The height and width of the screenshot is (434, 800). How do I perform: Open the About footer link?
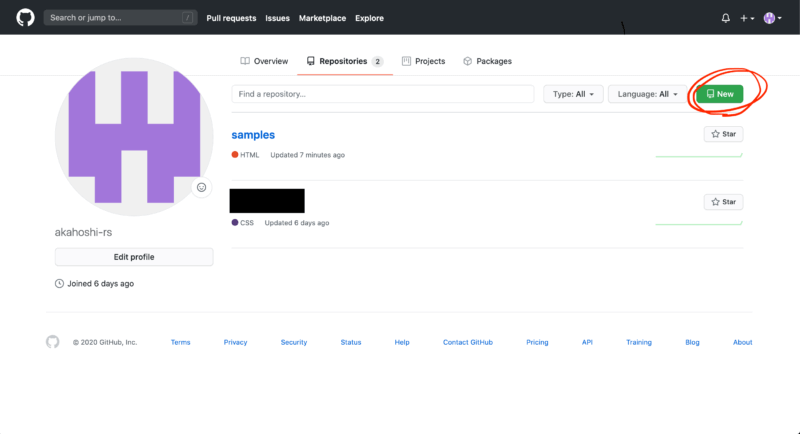click(742, 342)
